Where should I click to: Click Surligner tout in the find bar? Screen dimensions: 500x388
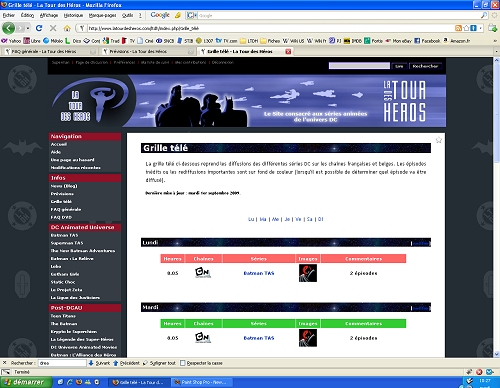pyautogui.click(x=159, y=363)
